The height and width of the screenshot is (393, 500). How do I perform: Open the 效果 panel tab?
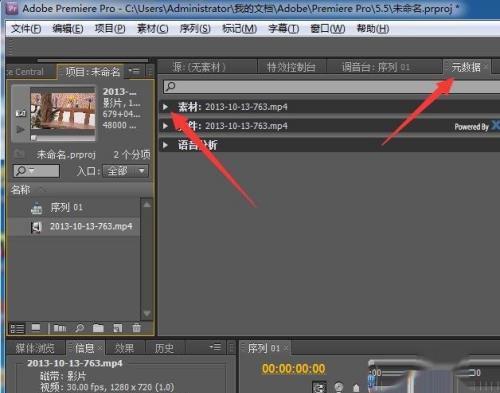[124, 348]
